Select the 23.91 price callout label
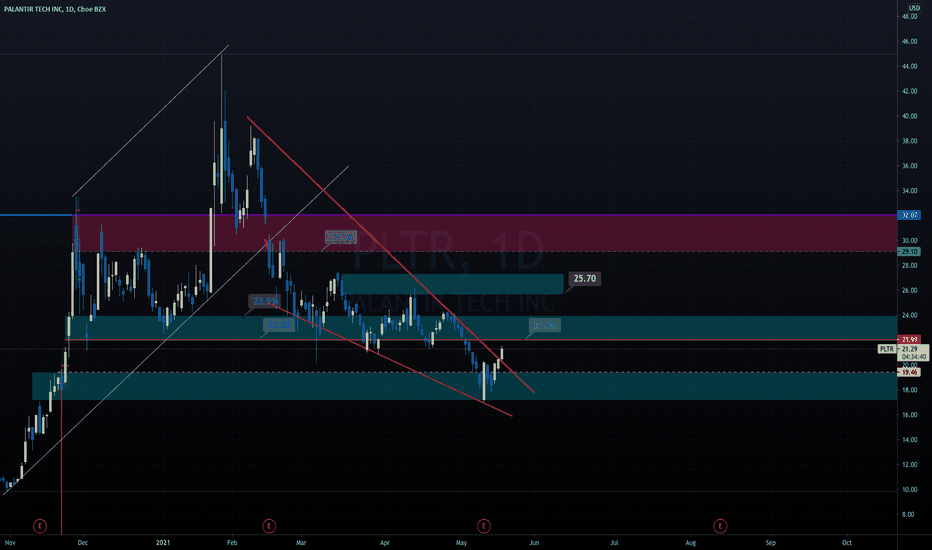The width and height of the screenshot is (932, 550). point(264,301)
